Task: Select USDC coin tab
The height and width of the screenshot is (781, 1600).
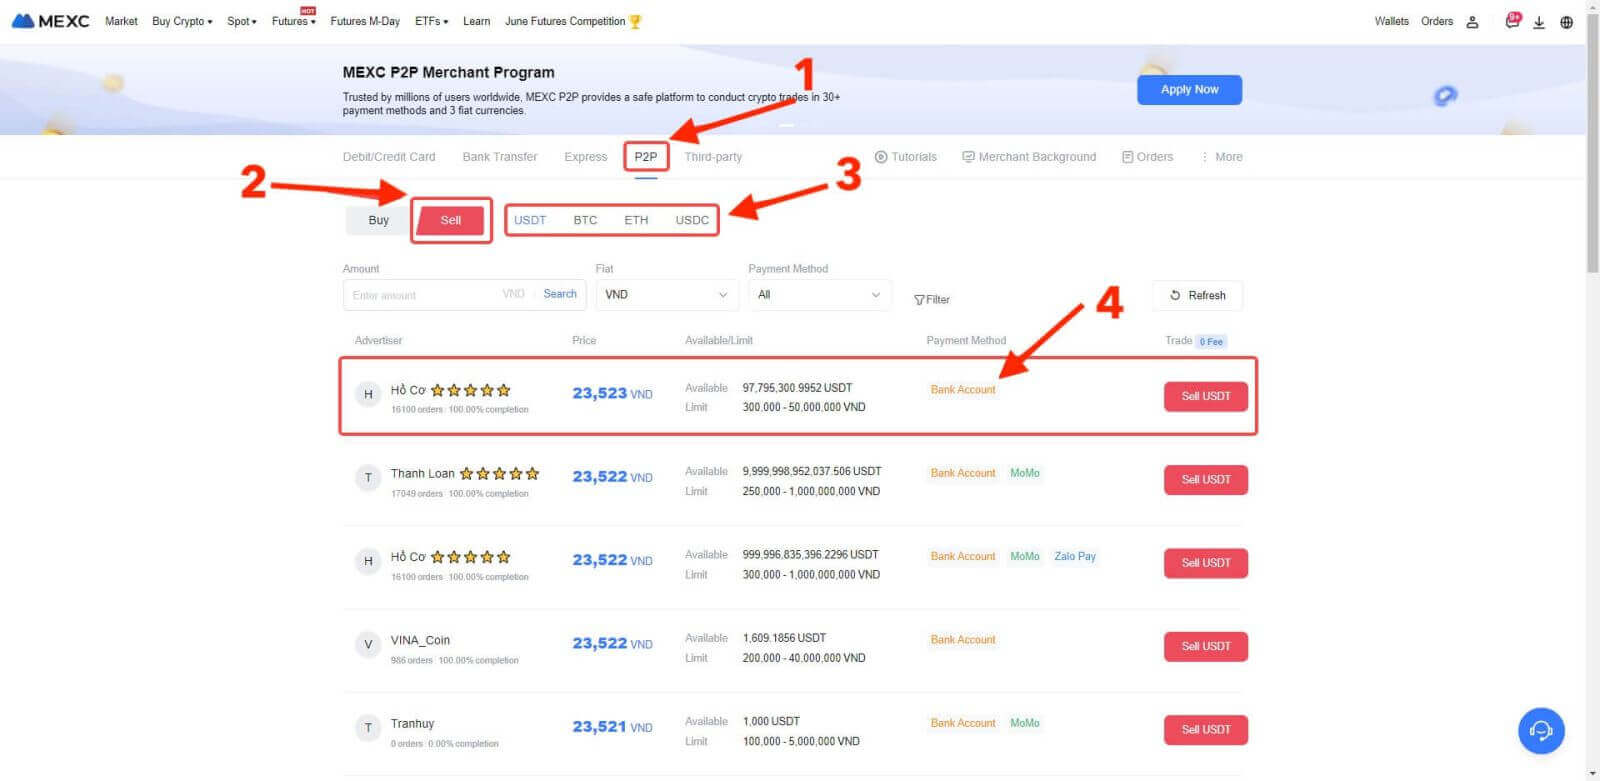Action: [x=692, y=220]
